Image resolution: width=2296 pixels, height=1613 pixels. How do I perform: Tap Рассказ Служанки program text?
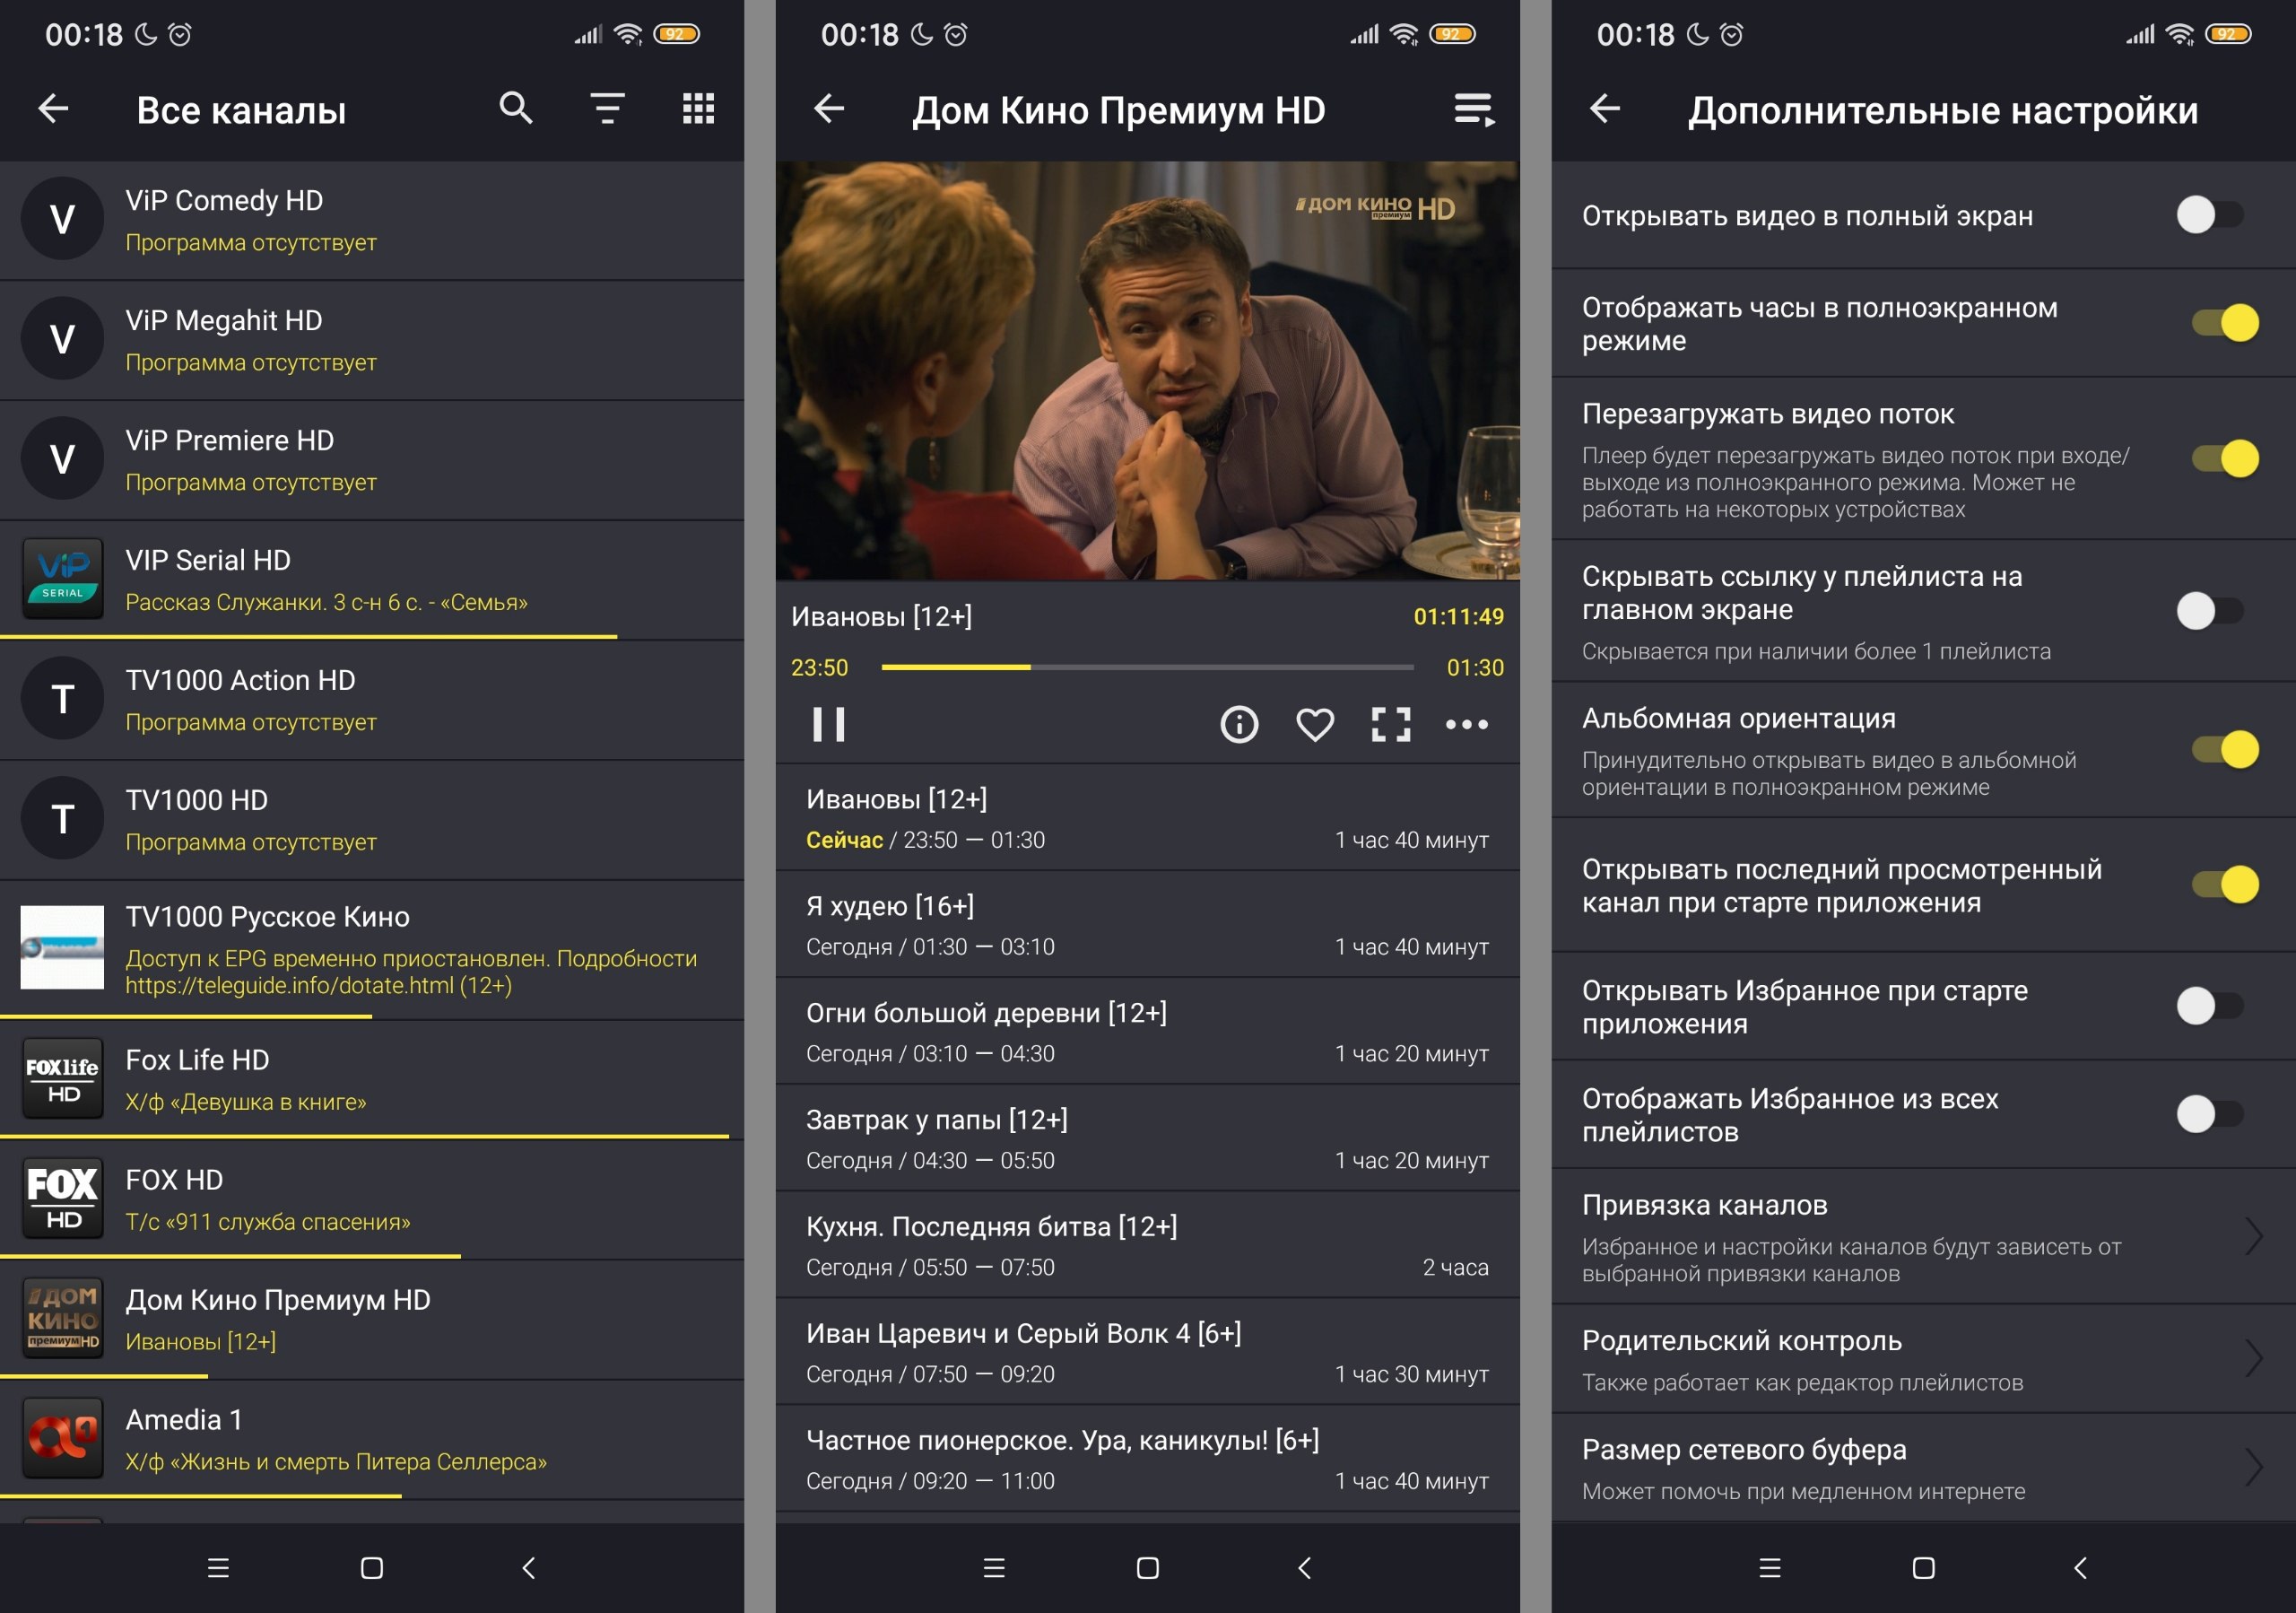326,602
